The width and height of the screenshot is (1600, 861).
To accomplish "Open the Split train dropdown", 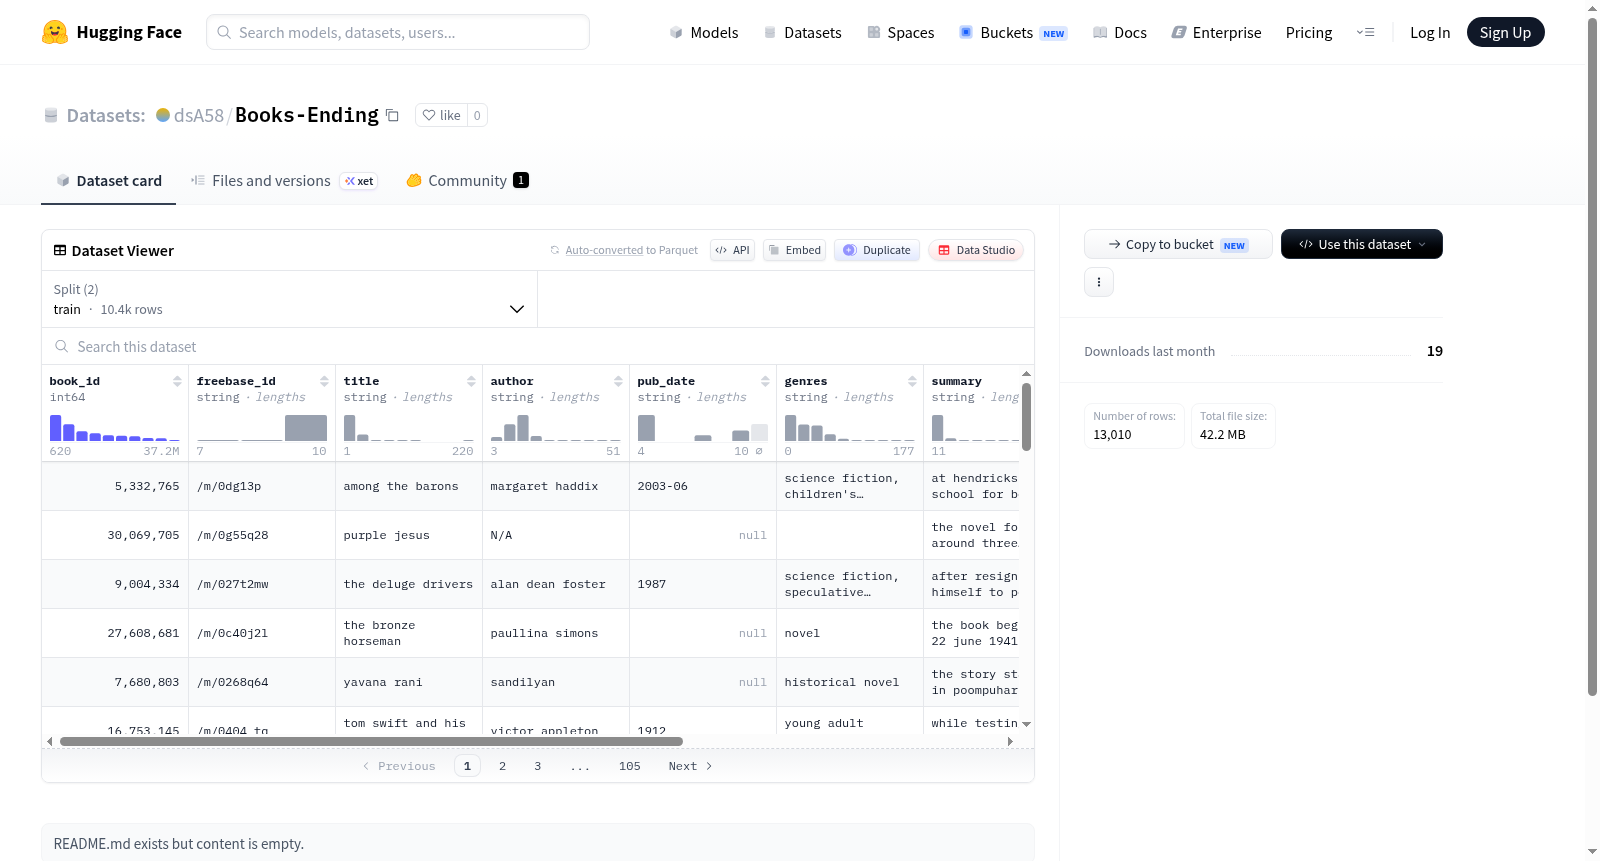I will point(289,299).
